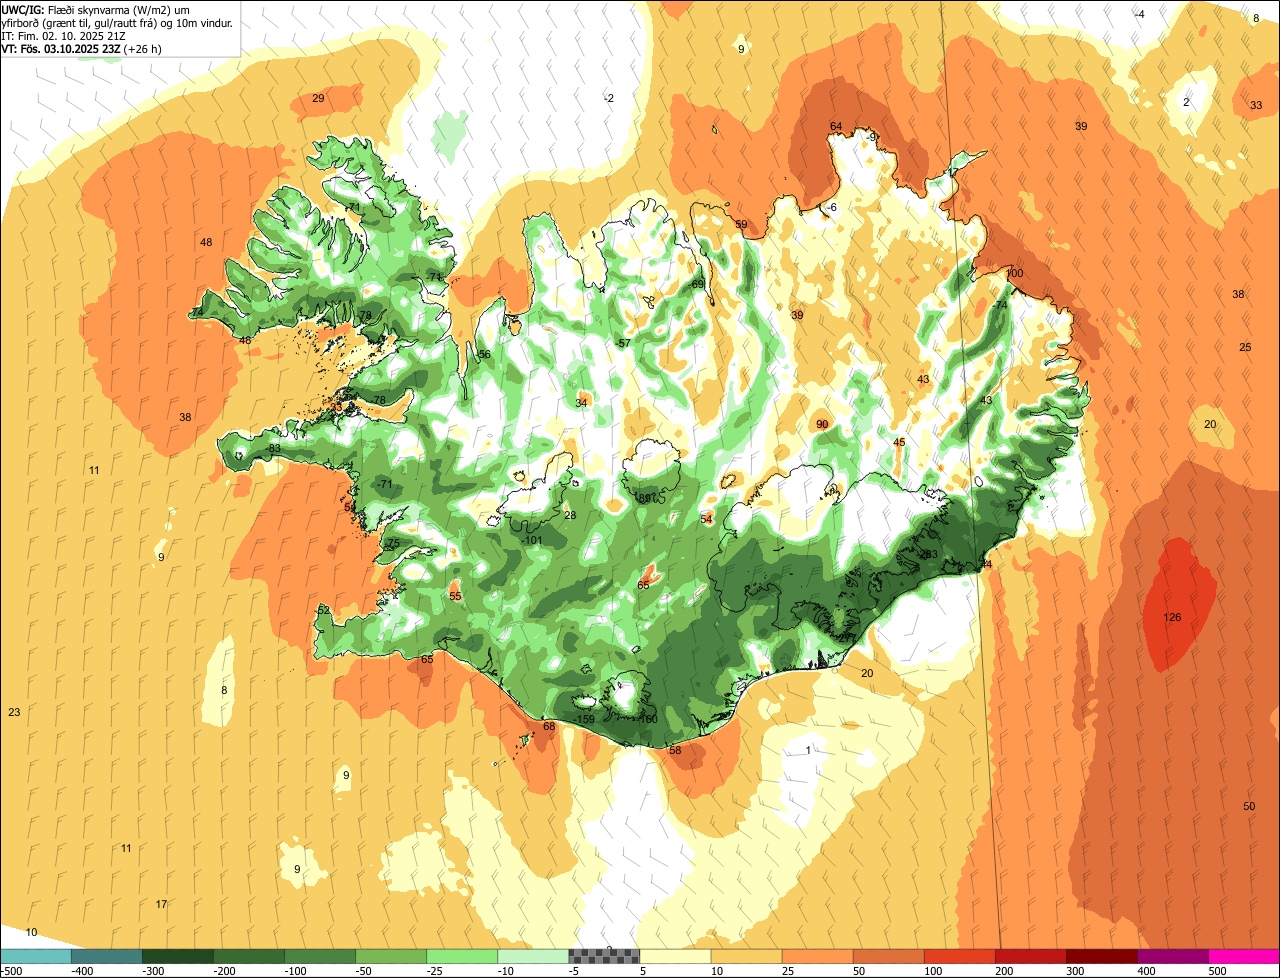Click the map value '58' off south coast
The height and width of the screenshot is (978, 1280).
pyautogui.click(x=675, y=750)
